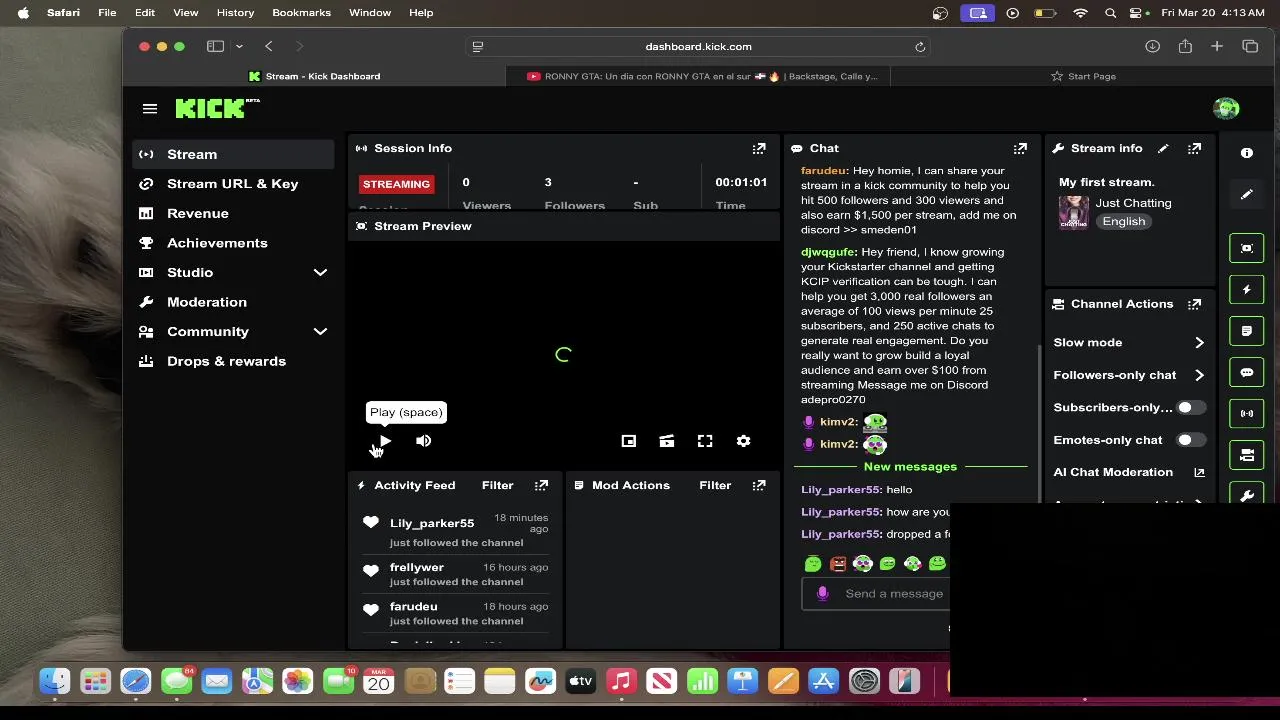The height and width of the screenshot is (720, 1280).
Task: Expand the Community sidebar section
Action: [x=320, y=331]
